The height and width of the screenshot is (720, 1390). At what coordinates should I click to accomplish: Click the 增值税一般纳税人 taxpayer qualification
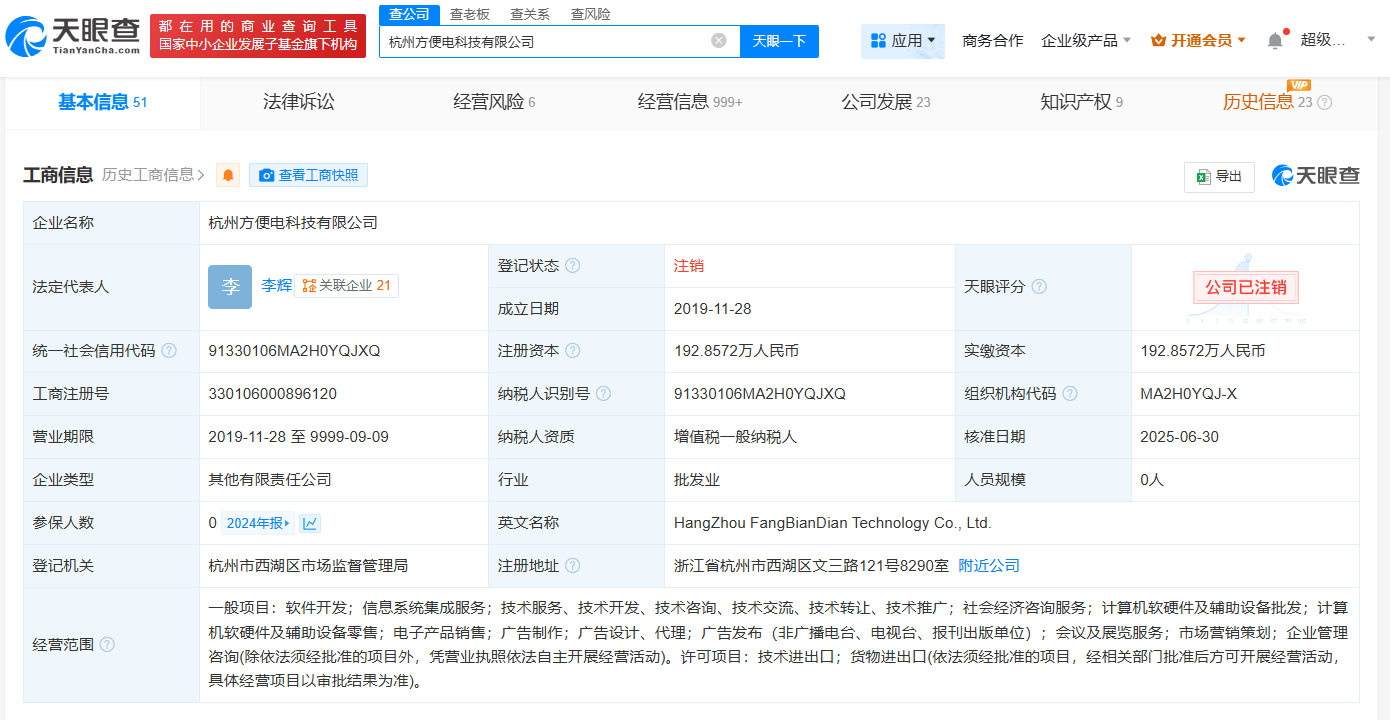[x=735, y=437]
